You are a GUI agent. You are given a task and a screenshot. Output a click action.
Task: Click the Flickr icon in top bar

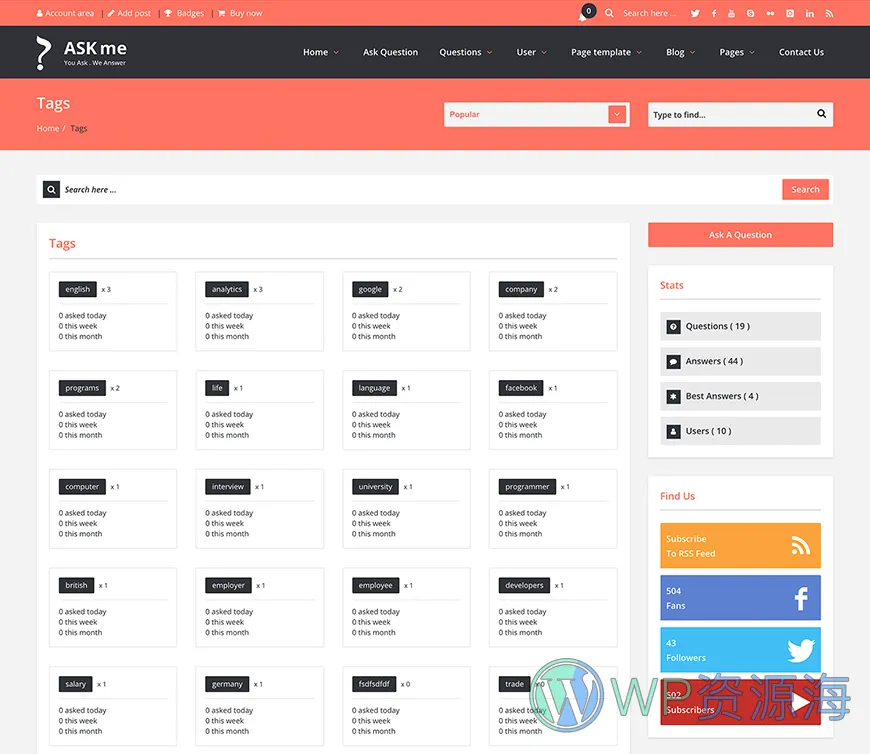coord(770,13)
